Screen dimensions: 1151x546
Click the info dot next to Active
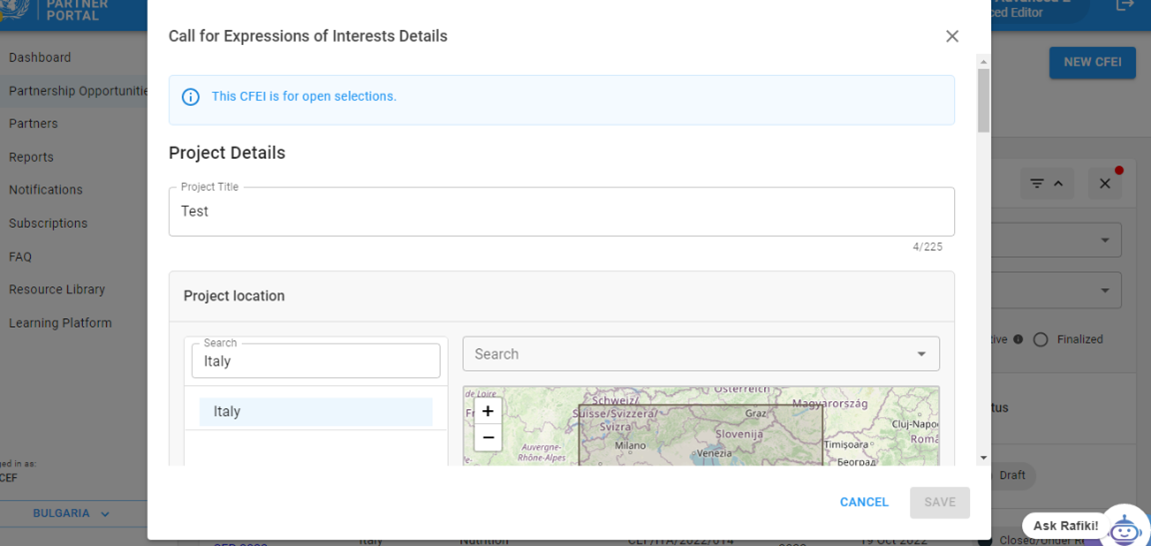pyautogui.click(x=1018, y=340)
